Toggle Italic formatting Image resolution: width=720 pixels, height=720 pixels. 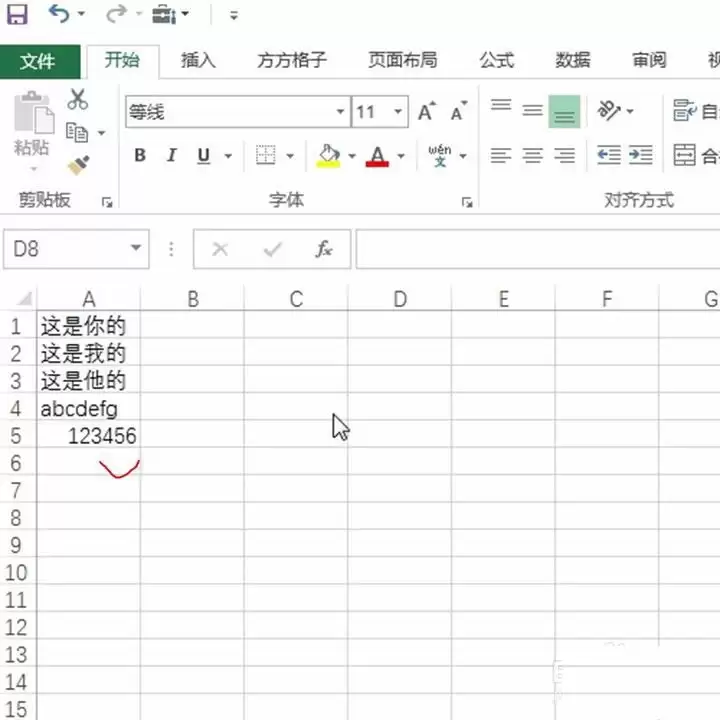[171, 156]
